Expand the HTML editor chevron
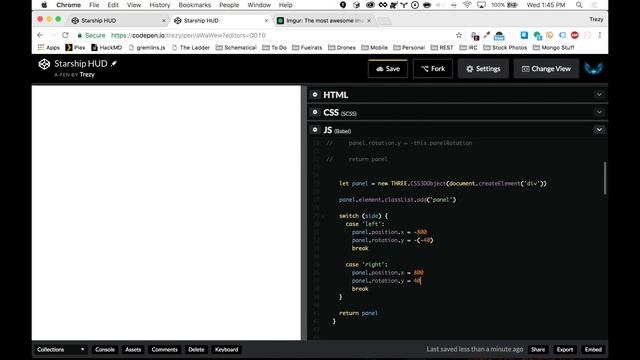Screen dimensions: 640x360 pyautogui.click(x=599, y=94)
